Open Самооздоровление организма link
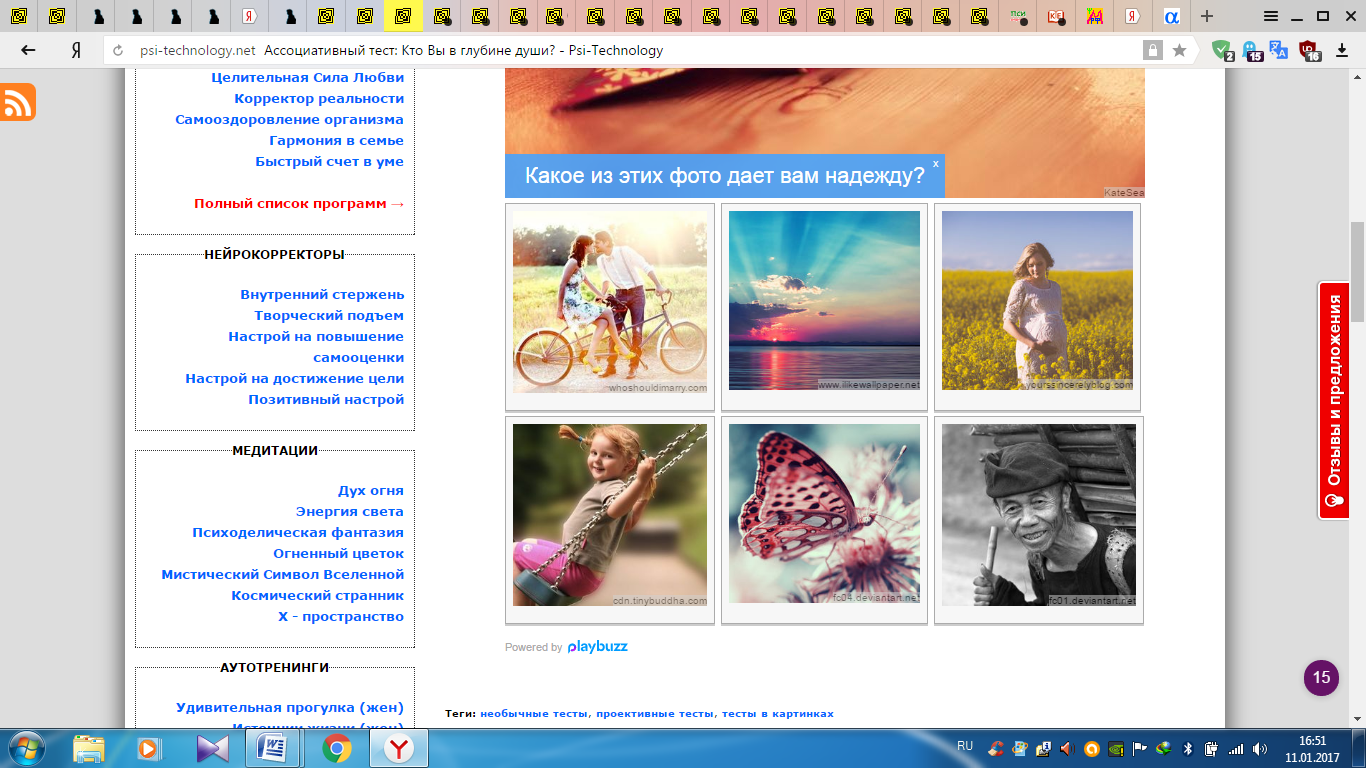1366x768 pixels. pyautogui.click(x=290, y=119)
